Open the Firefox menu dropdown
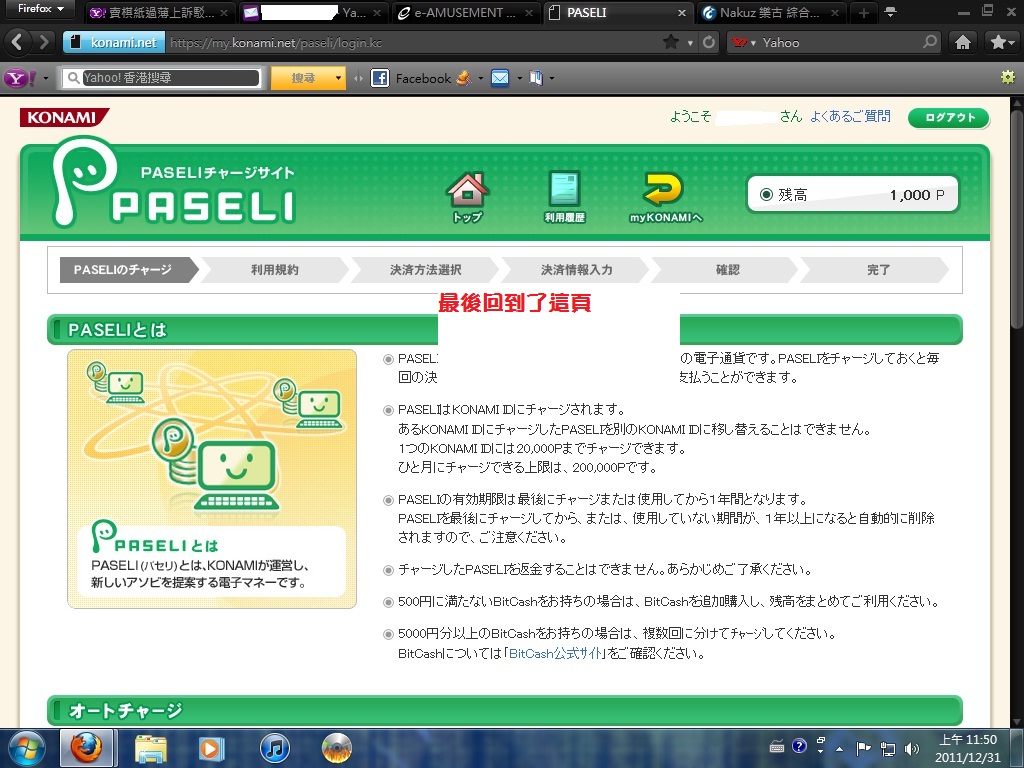This screenshot has width=1024, height=768. pyautogui.click(x=40, y=10)
